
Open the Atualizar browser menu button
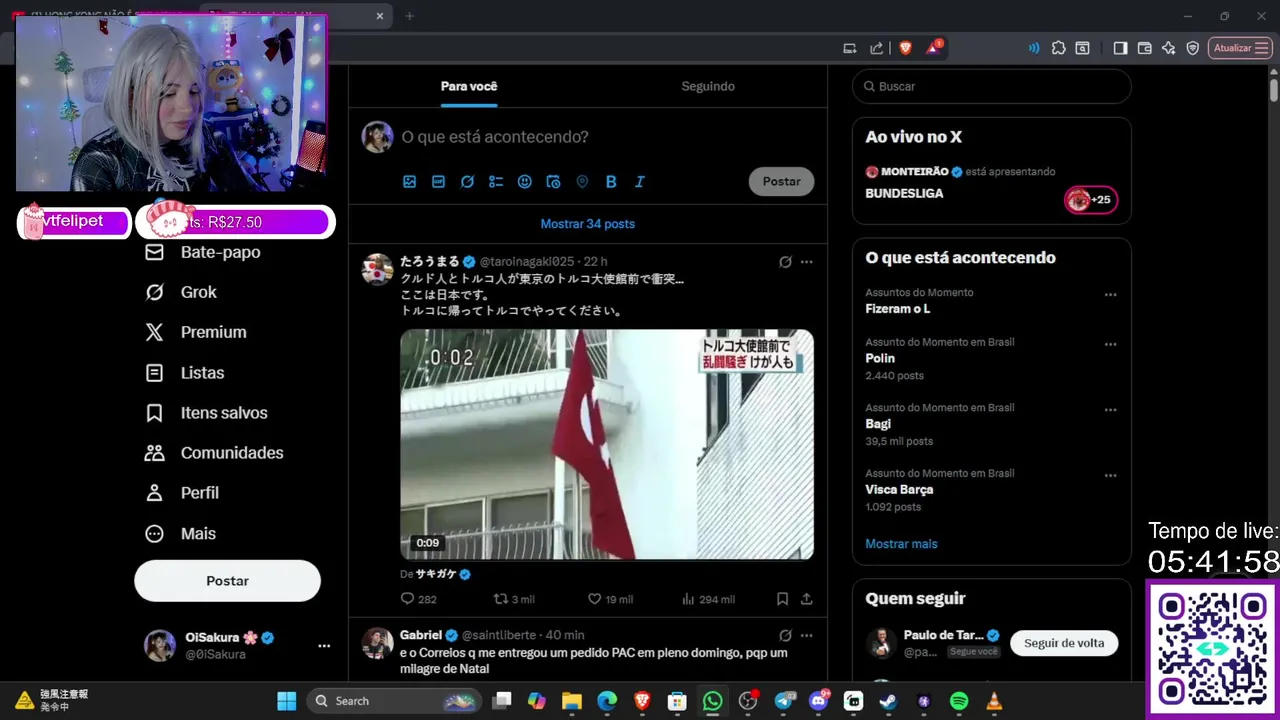pos(1240,48)
